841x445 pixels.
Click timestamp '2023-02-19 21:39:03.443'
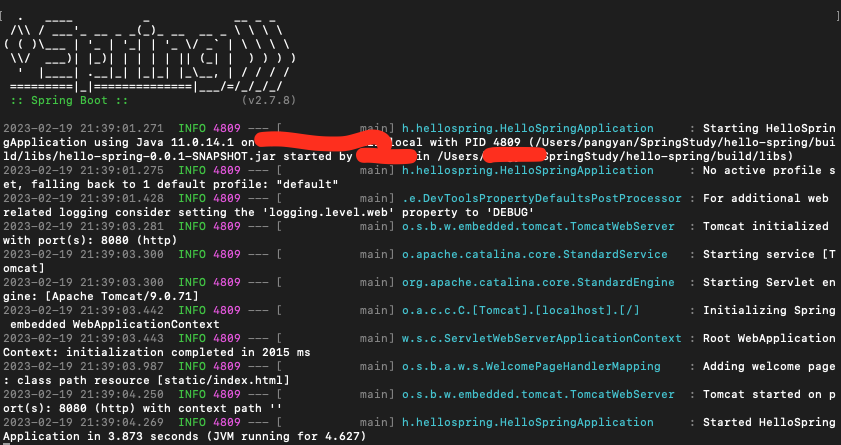click(83, 338)
